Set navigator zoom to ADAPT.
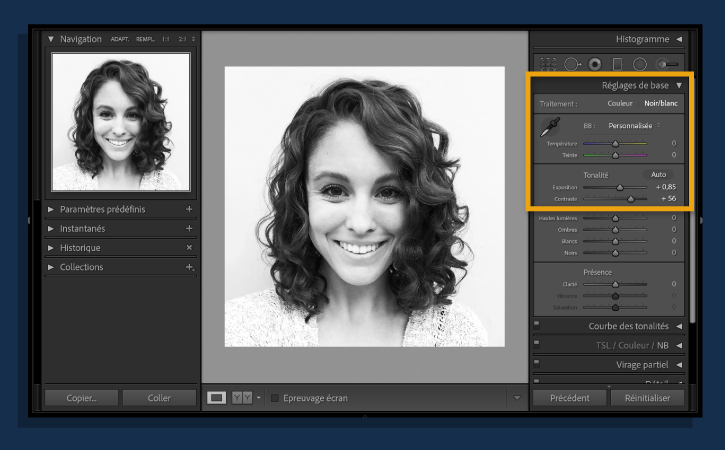Screen dimensions: 725x450 119,39
